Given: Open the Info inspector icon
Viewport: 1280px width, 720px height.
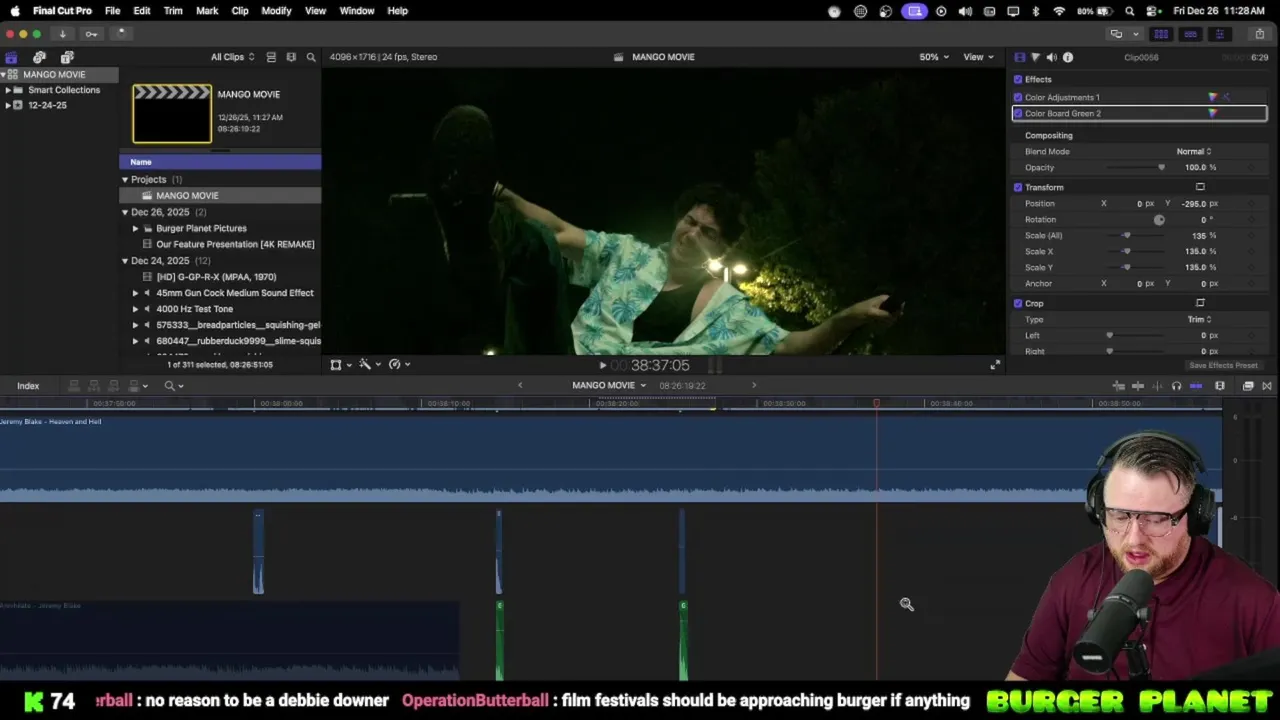Looking at the screenshot, I should tap(1068, 57).
